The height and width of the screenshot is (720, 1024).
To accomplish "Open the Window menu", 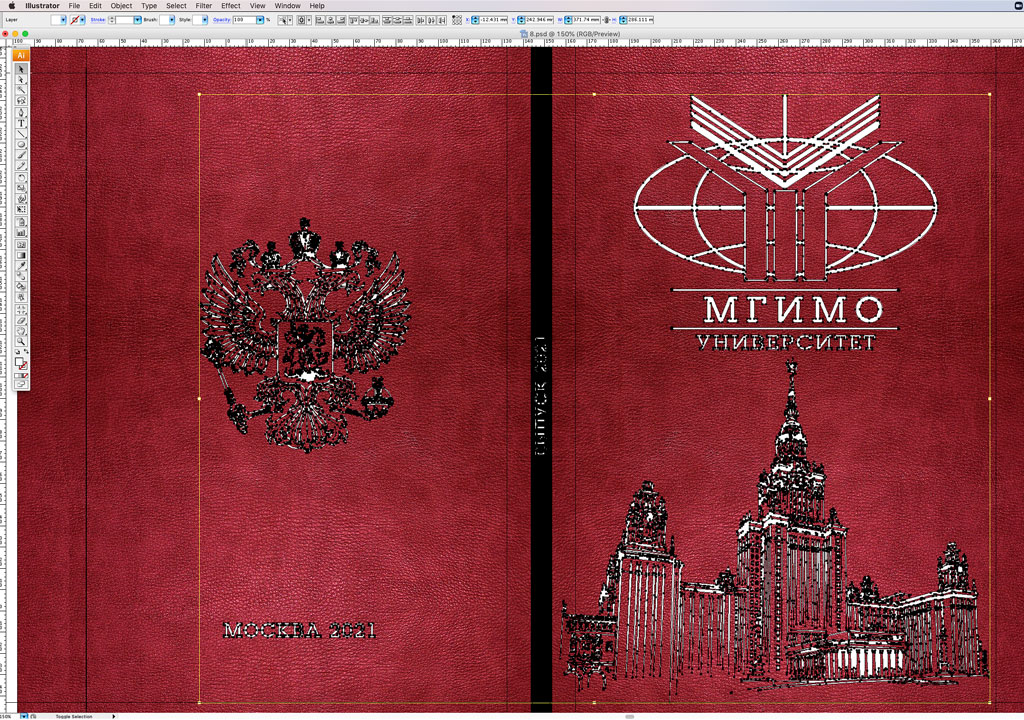I will [287, 5].
